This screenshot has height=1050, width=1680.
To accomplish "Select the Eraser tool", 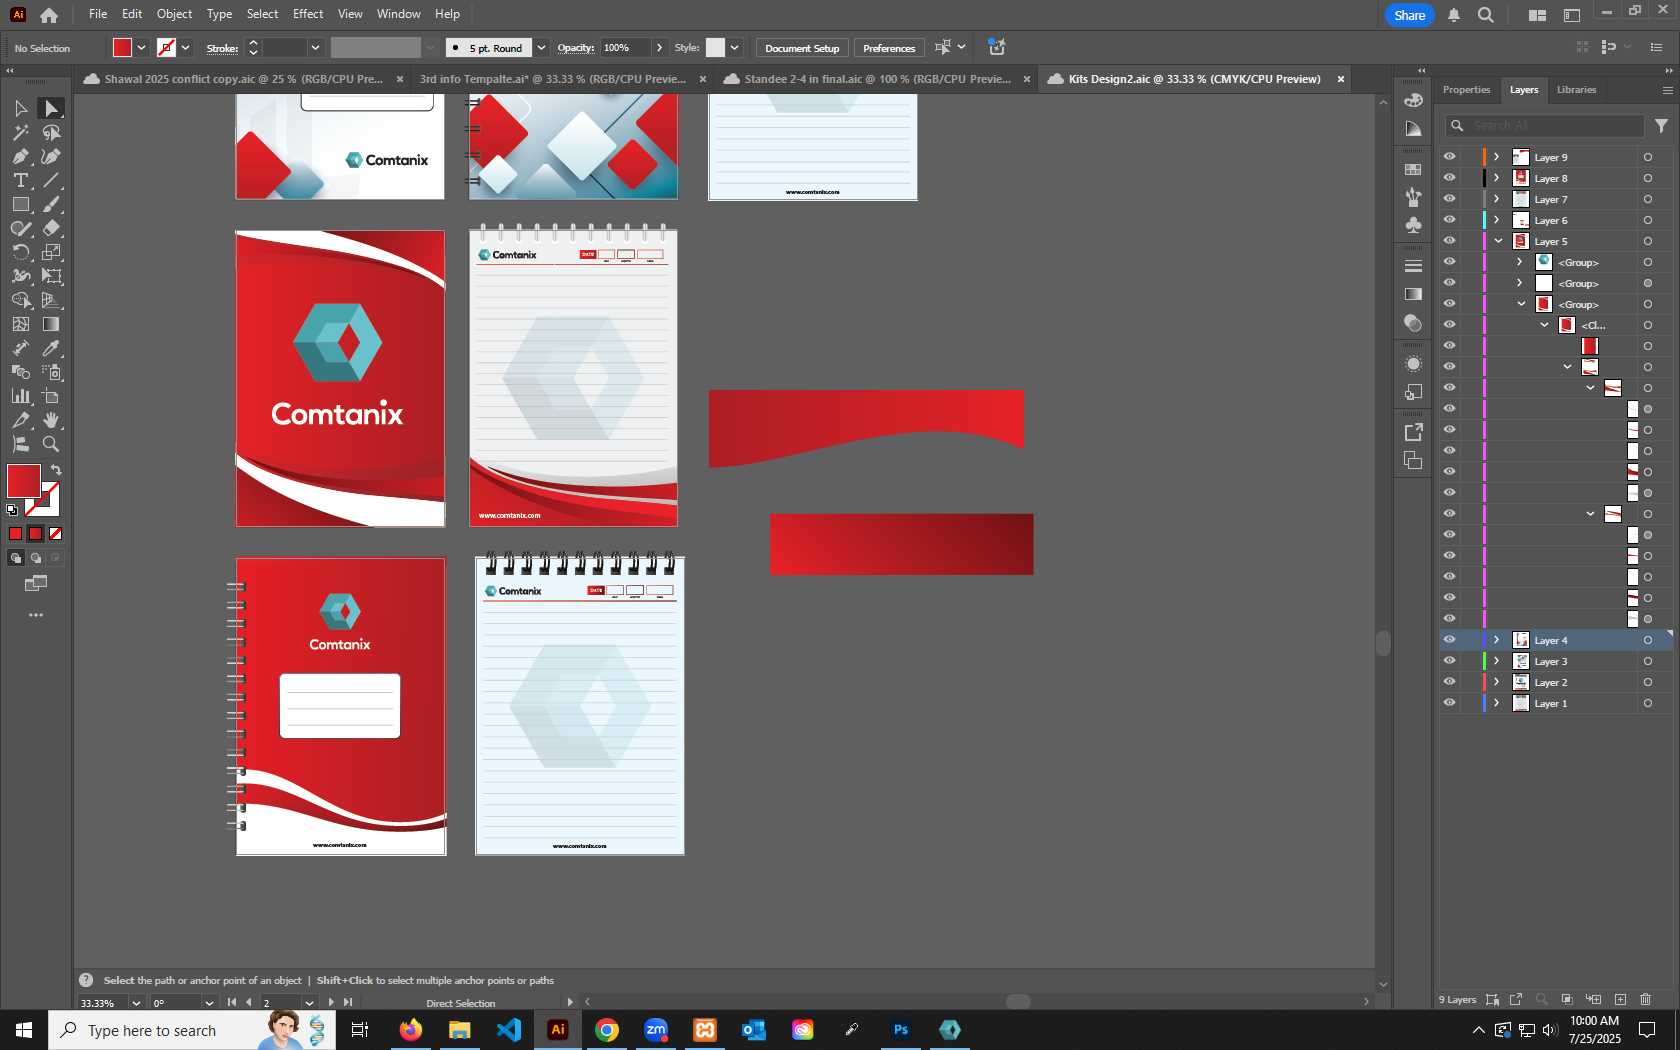I will [x=51, y=228].
